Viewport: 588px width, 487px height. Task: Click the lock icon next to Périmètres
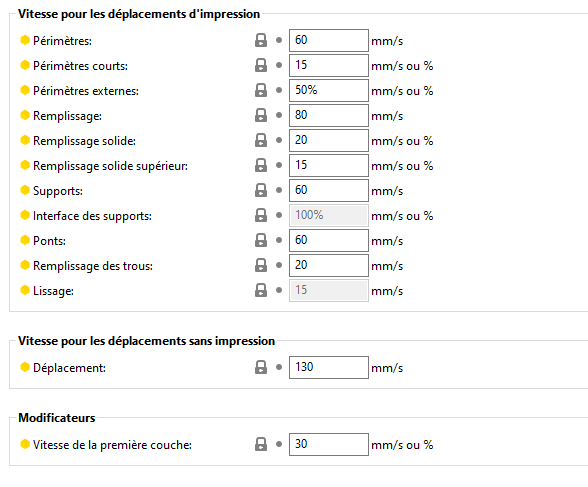pos(261,40)
